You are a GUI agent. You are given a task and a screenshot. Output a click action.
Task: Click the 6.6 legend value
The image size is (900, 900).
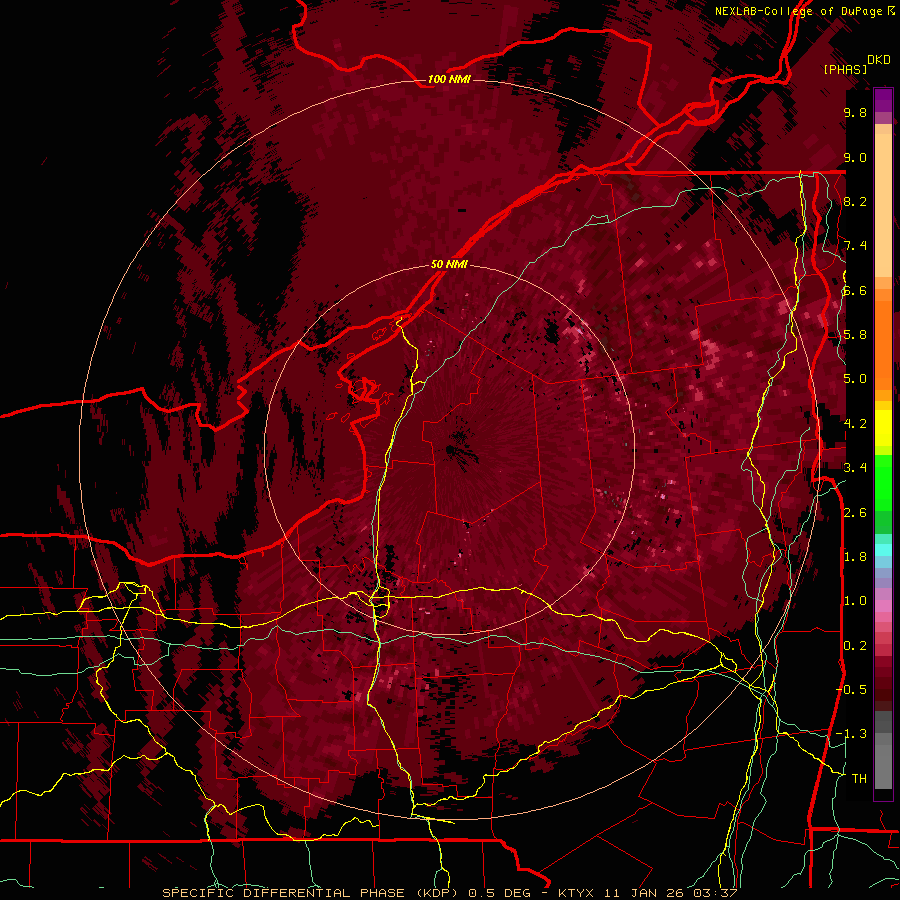click(855, 290)
